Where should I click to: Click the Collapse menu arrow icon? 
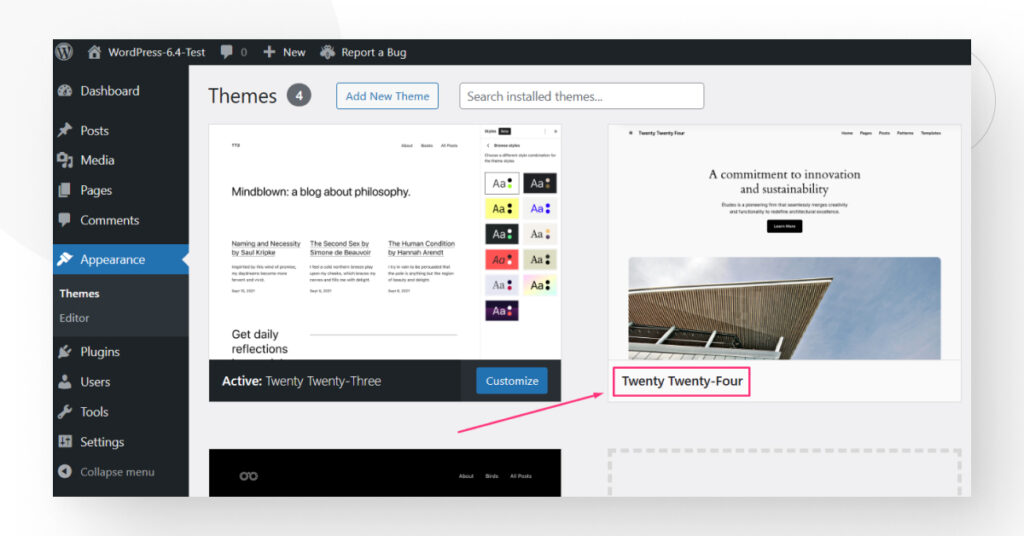(x=65, y=471)
